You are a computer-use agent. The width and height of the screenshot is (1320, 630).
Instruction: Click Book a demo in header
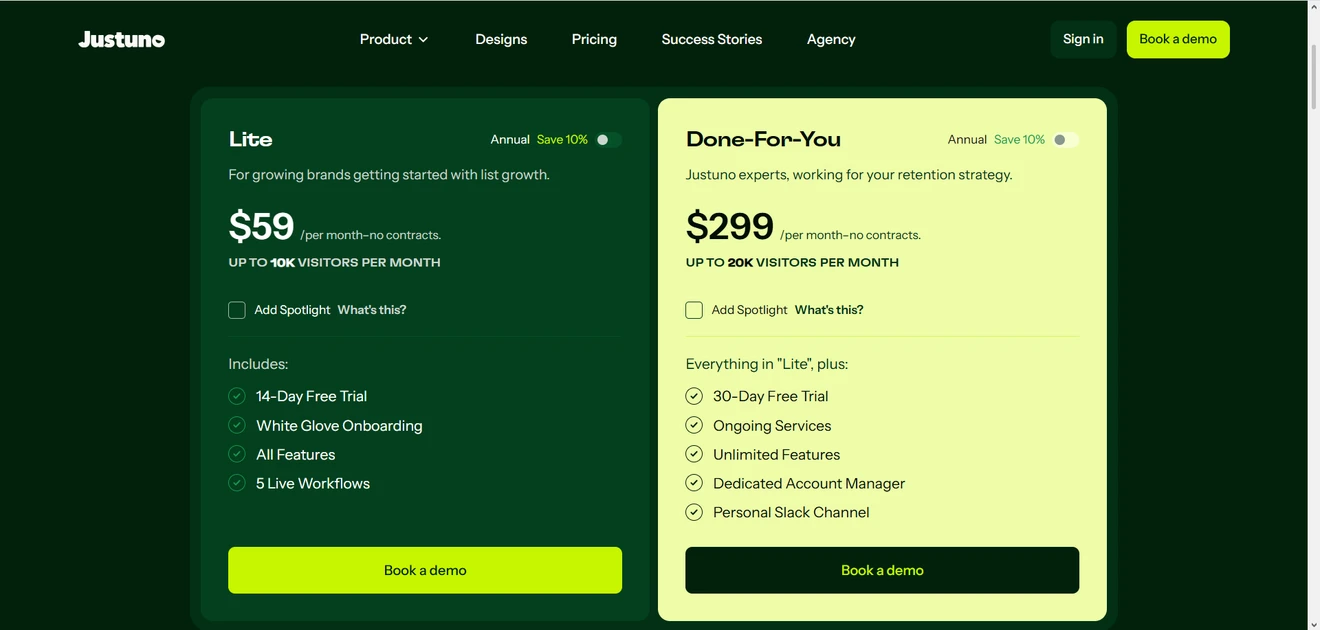pos(1178,39)
